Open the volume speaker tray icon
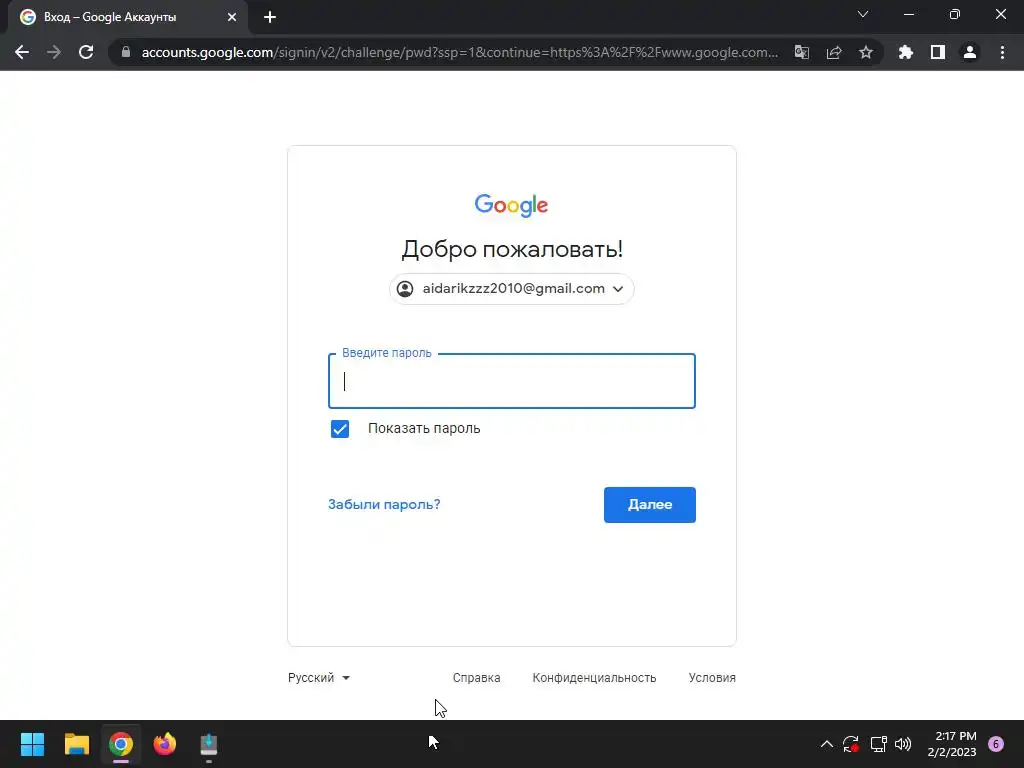The height and width of the screenshot is (768, 1024). coord(903,744)
